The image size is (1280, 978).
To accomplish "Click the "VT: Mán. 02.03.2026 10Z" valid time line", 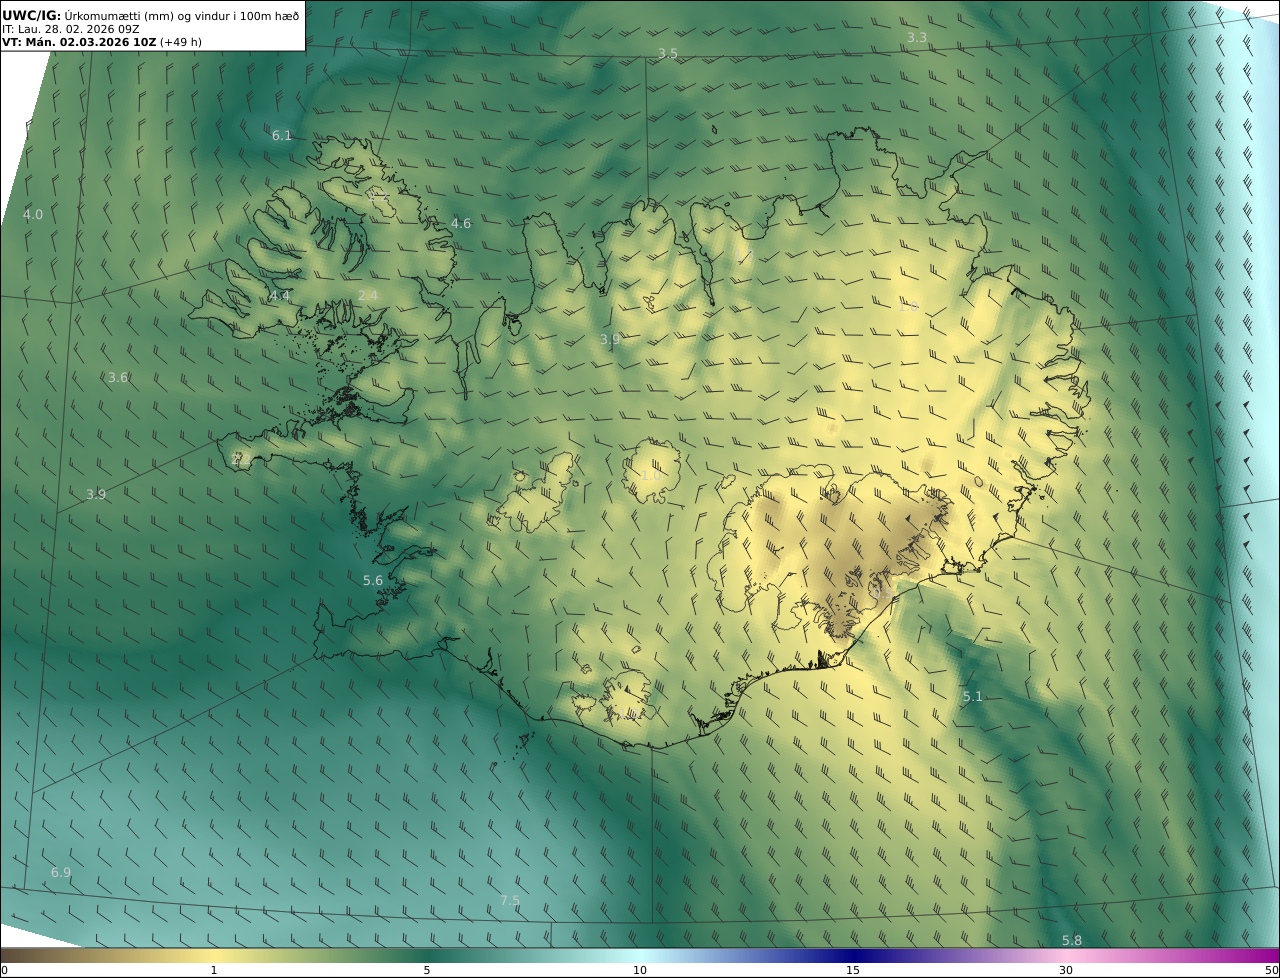I will tap(102, 42).
